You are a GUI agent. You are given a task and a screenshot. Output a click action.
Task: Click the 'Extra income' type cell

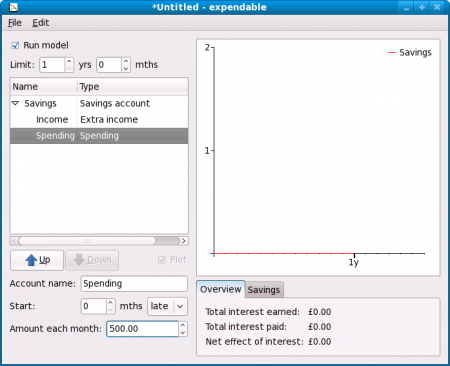(x=109, y=119)
